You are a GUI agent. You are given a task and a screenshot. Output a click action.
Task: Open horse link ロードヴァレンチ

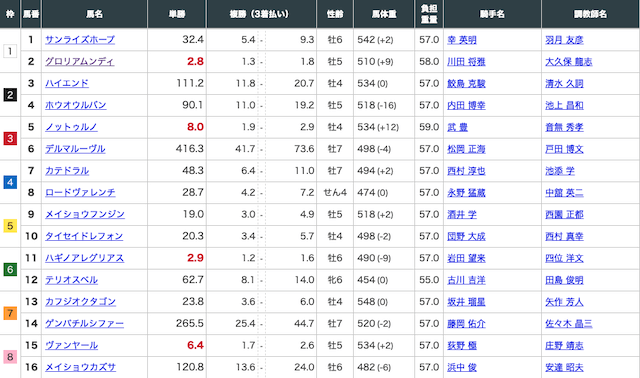tap(80, 192)
